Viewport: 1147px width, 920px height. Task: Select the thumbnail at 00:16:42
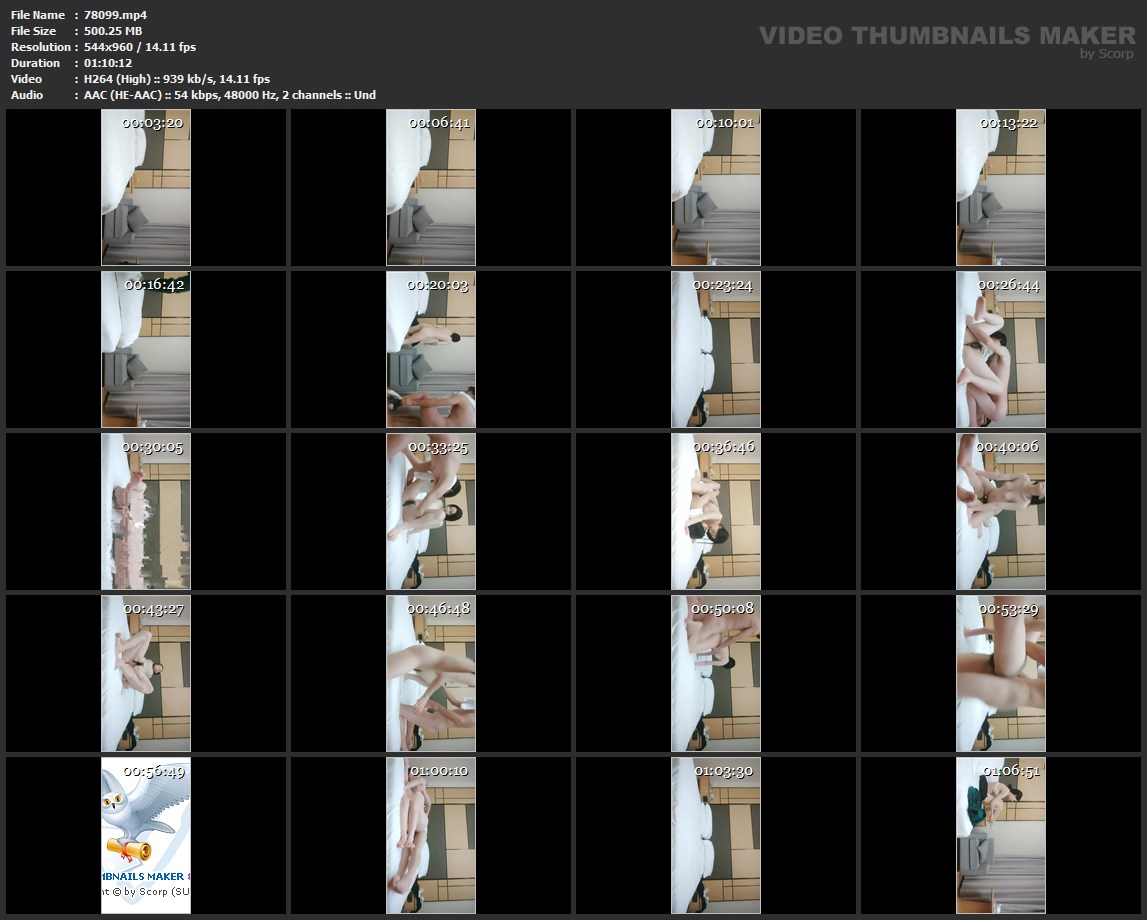(x=146, y=350)
